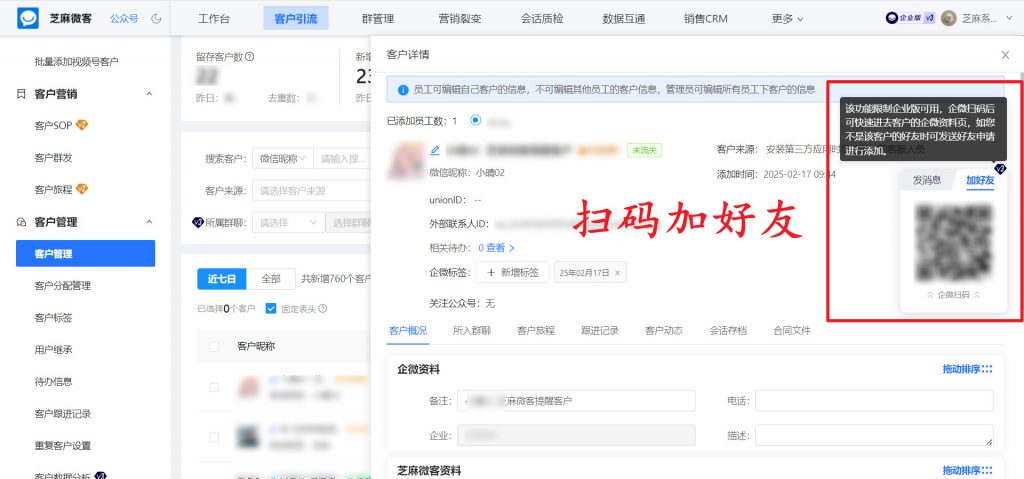Viewport: 1024px width, 479px height.
Task: Open 会话质检 top navigation item
Action: click(542, 19)
